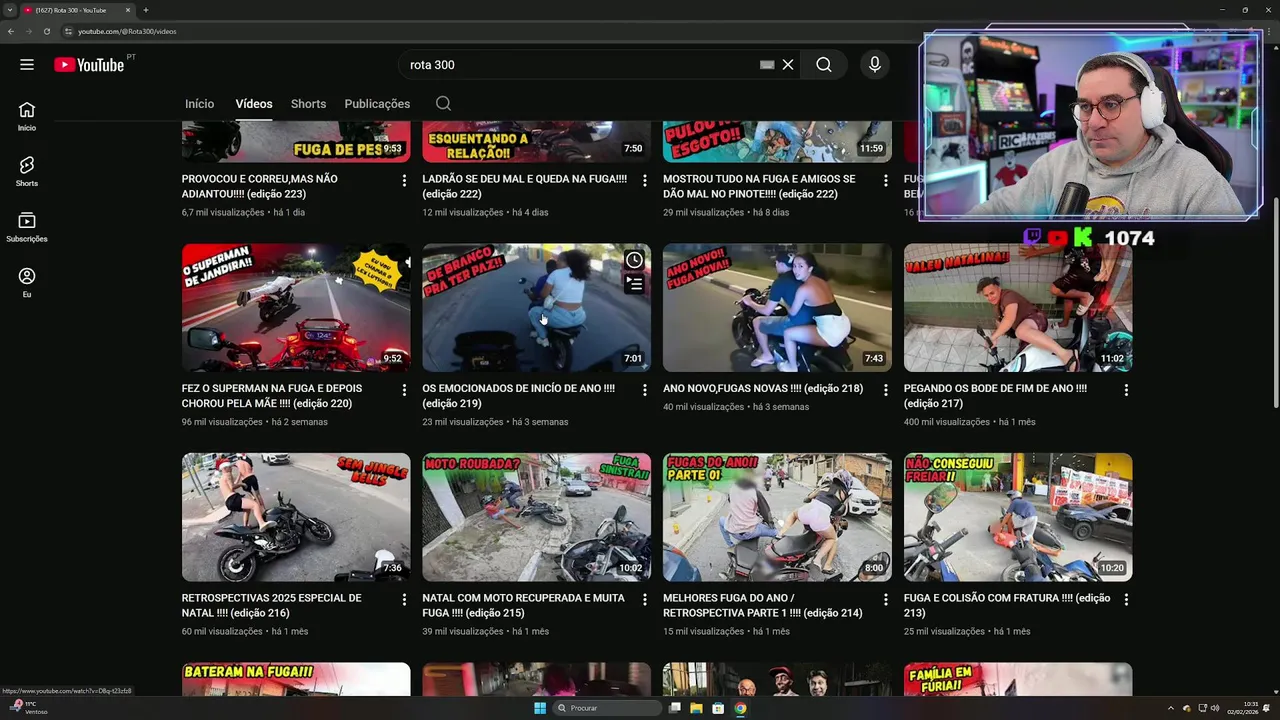Open options for FUGA E COLISÃO video

pos(1126,600)
